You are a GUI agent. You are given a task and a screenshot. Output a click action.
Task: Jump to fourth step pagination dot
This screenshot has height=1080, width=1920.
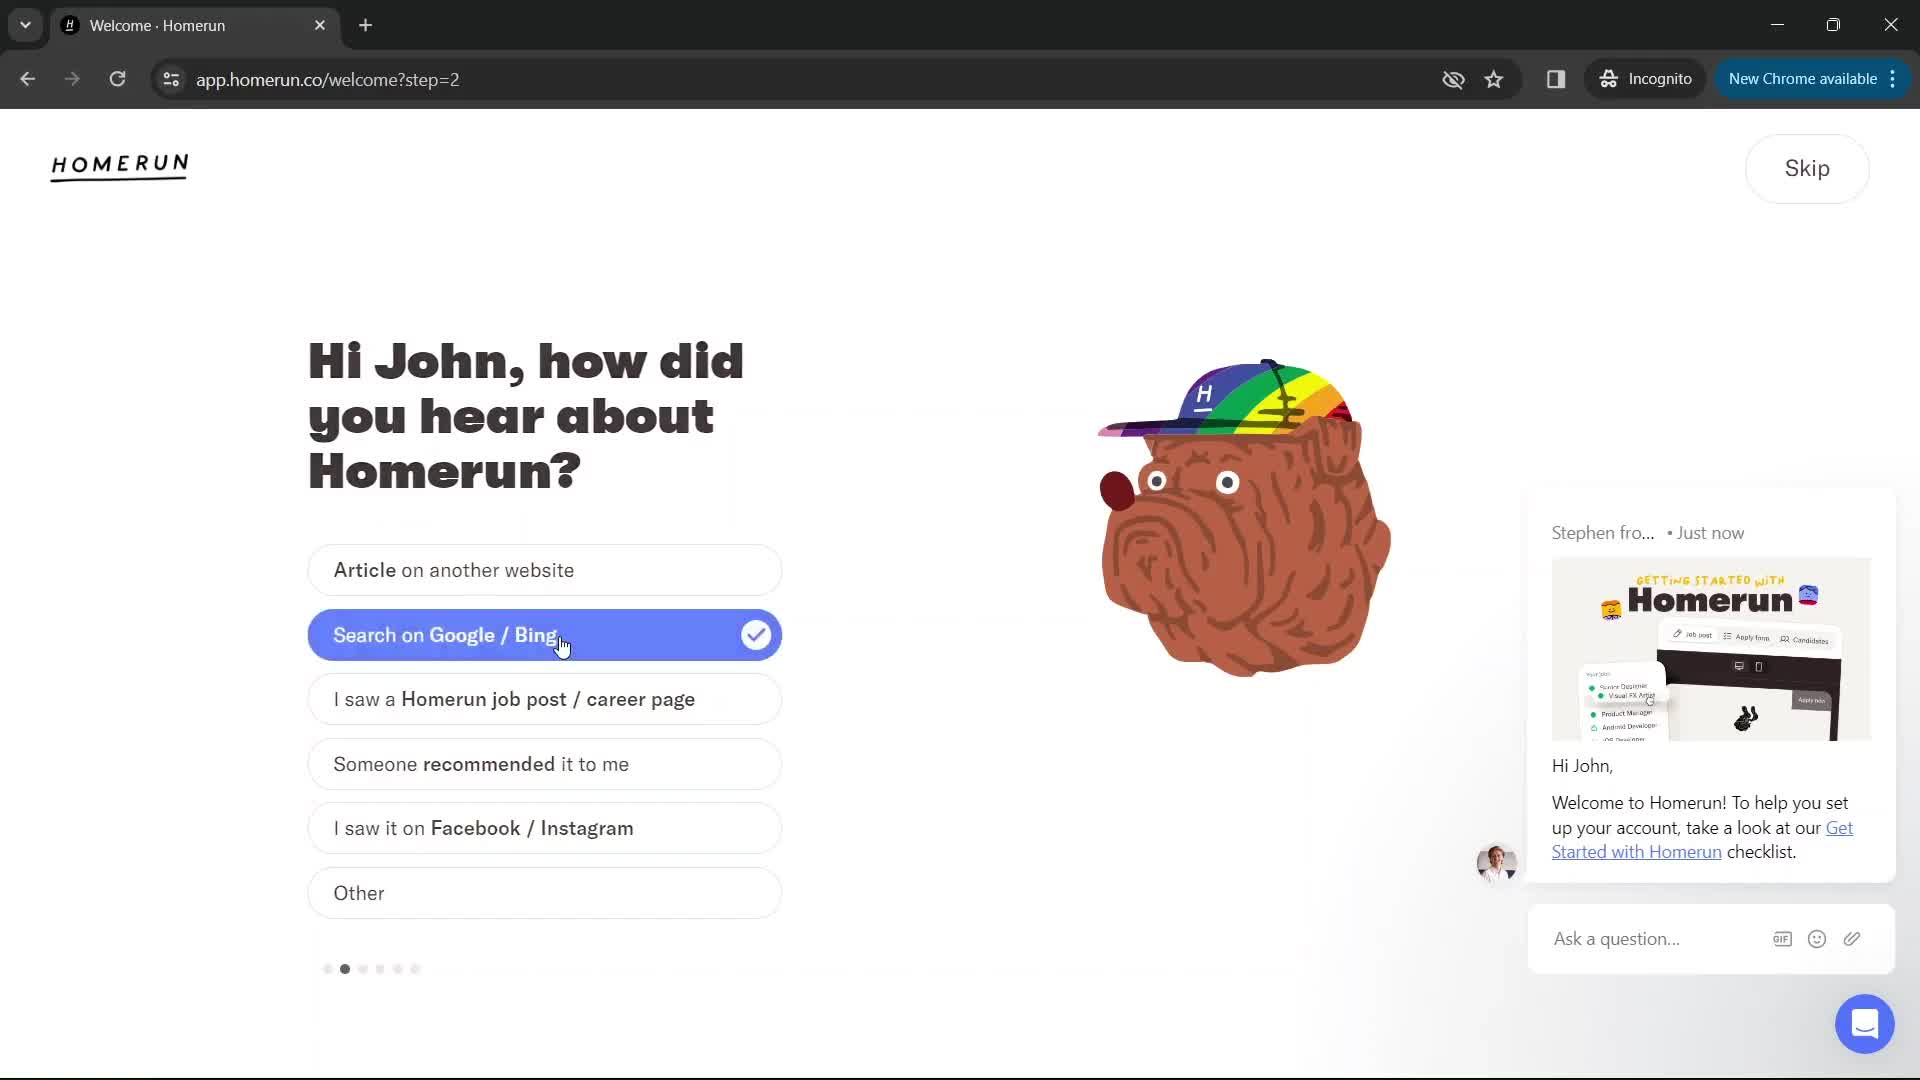(x=380, y=969)
